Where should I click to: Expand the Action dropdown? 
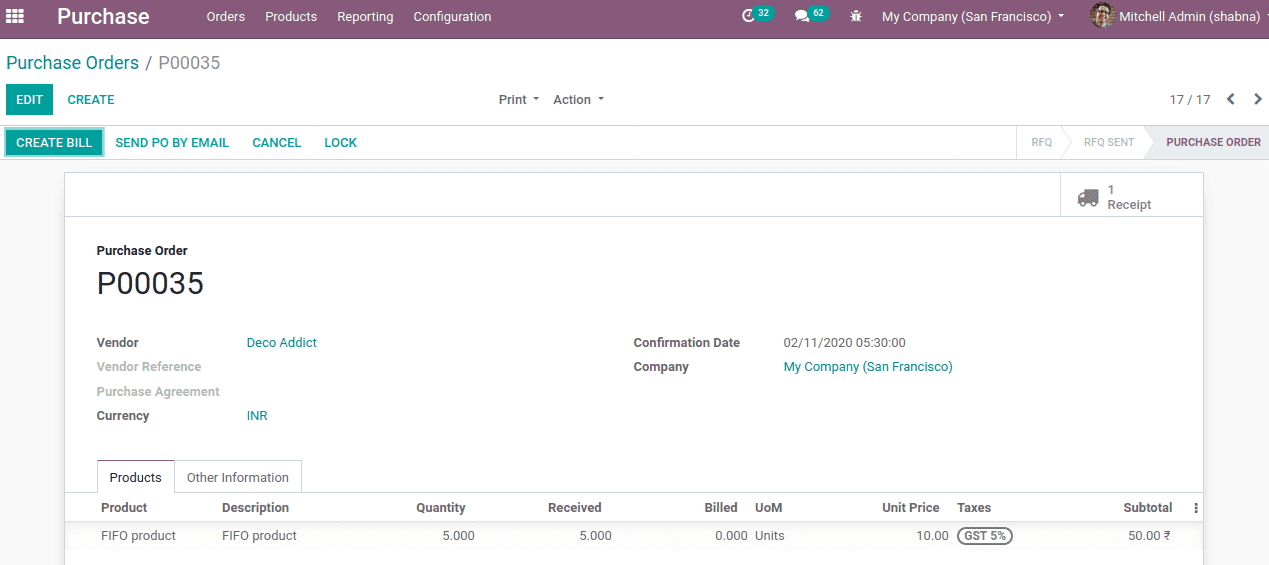click(579, 100)
